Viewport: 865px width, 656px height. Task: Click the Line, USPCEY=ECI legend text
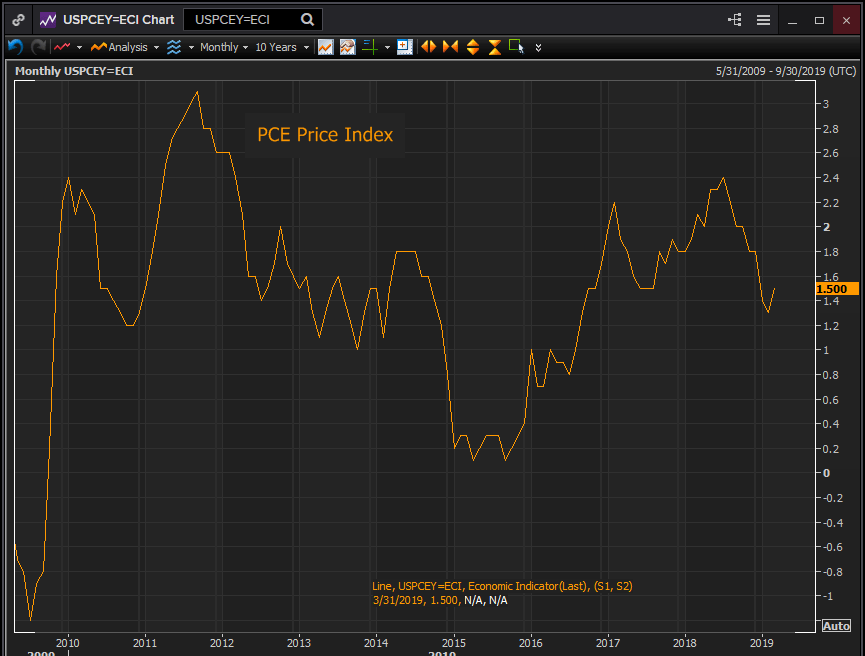[x=502, y=586]
